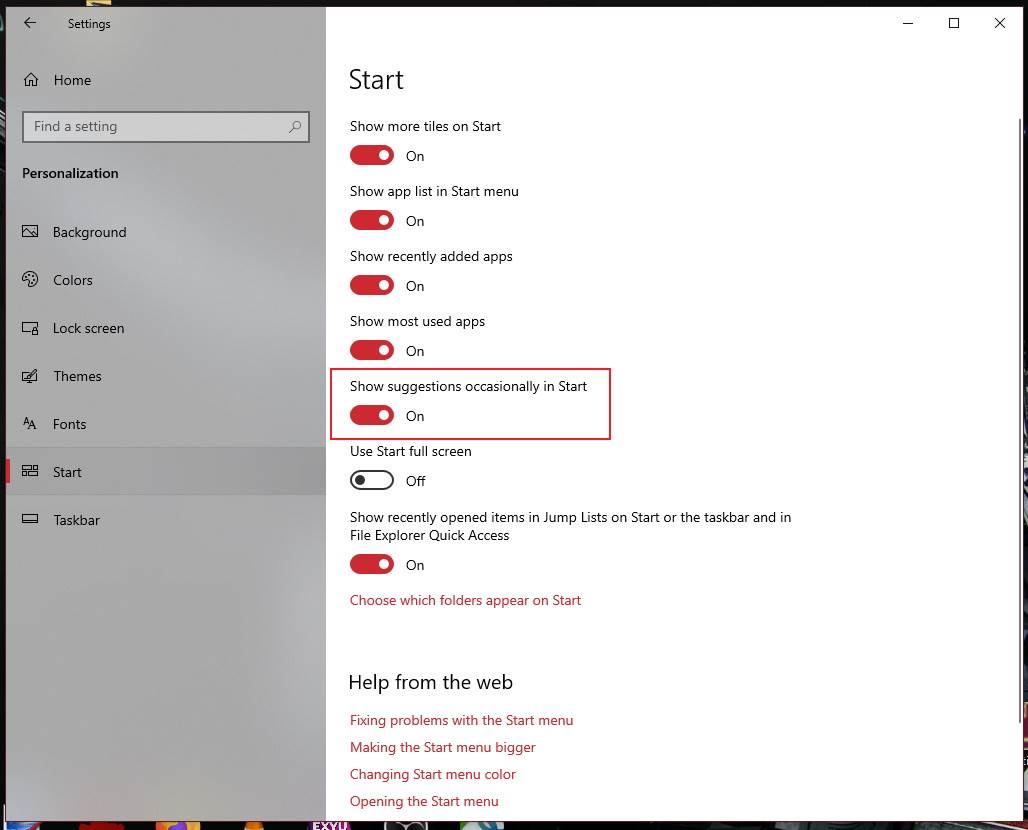Disable Show more tiles on Start
The image size is (1028, 830).
tap(371, 155)
